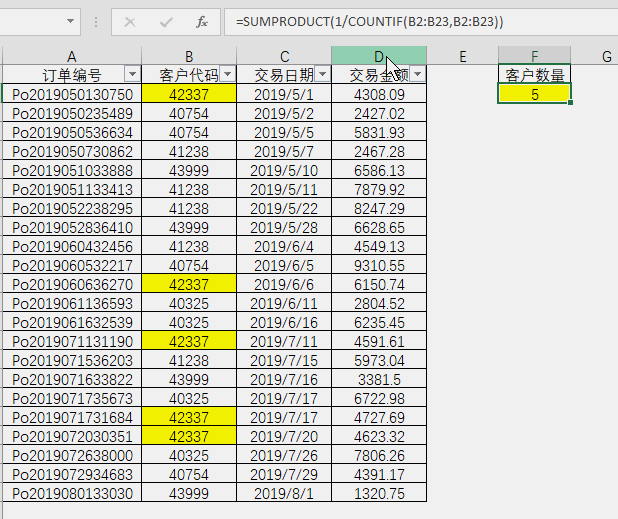The height and width of the screenshot is (519, 618).
Task: Select column A header
Action: (72, 56)
